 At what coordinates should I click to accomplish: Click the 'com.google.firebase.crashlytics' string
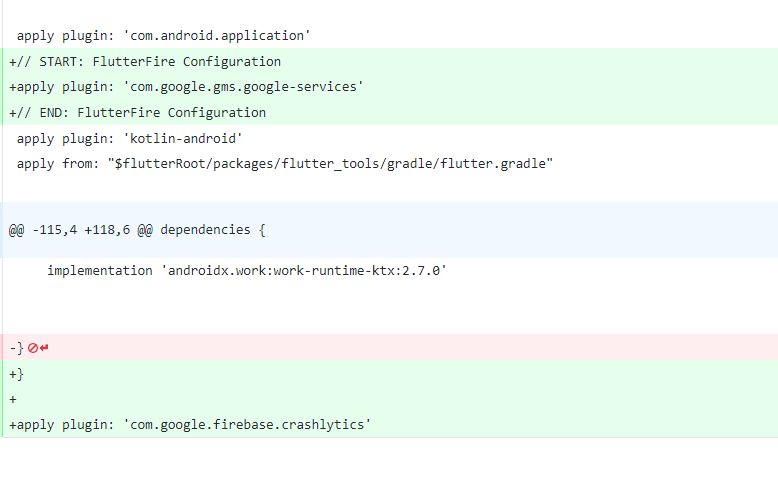tap(247, 425)
